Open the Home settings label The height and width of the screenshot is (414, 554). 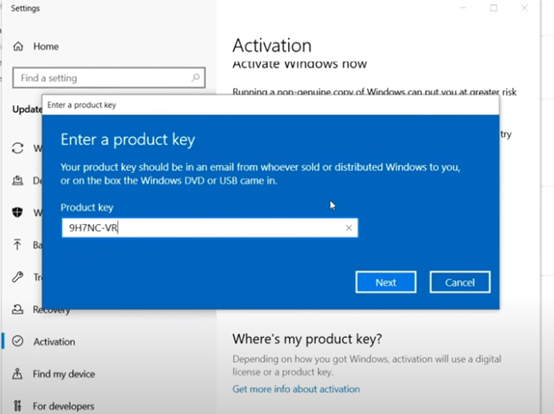pos(46,46)
